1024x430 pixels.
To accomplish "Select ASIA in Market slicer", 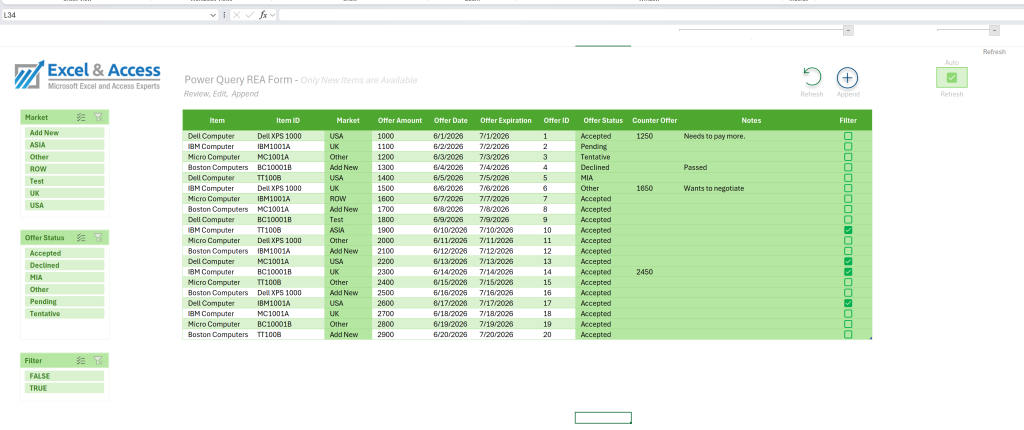I will [65, 145].
